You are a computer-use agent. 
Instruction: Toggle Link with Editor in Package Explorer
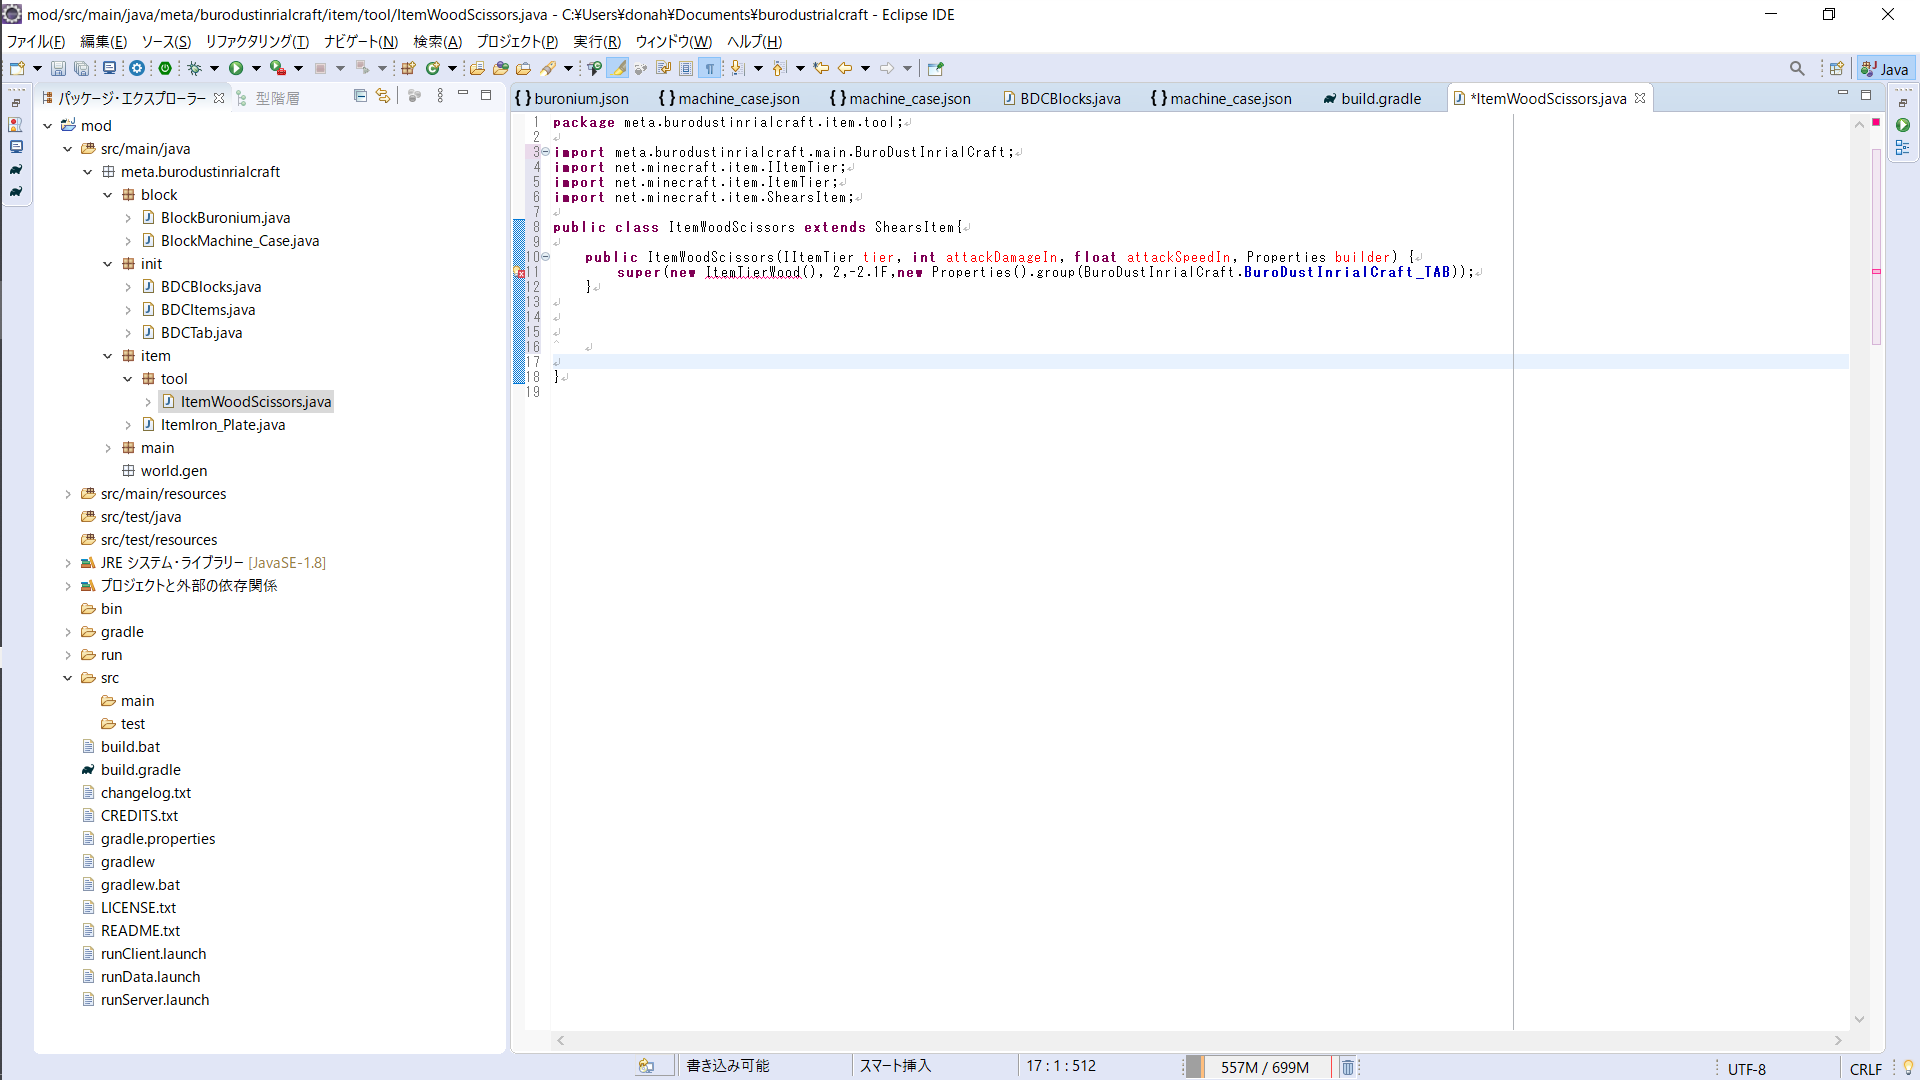(x=383, y=96)
